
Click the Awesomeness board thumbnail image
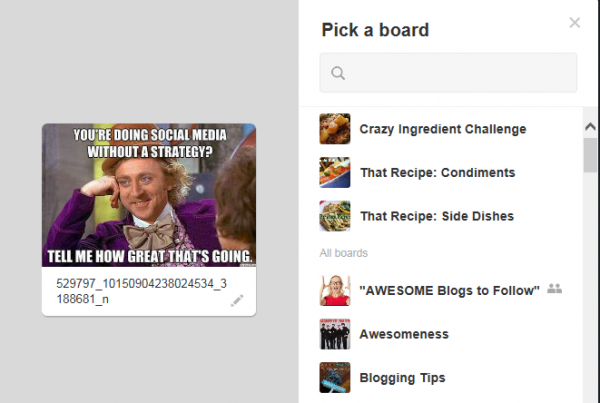tap(335, 334)
